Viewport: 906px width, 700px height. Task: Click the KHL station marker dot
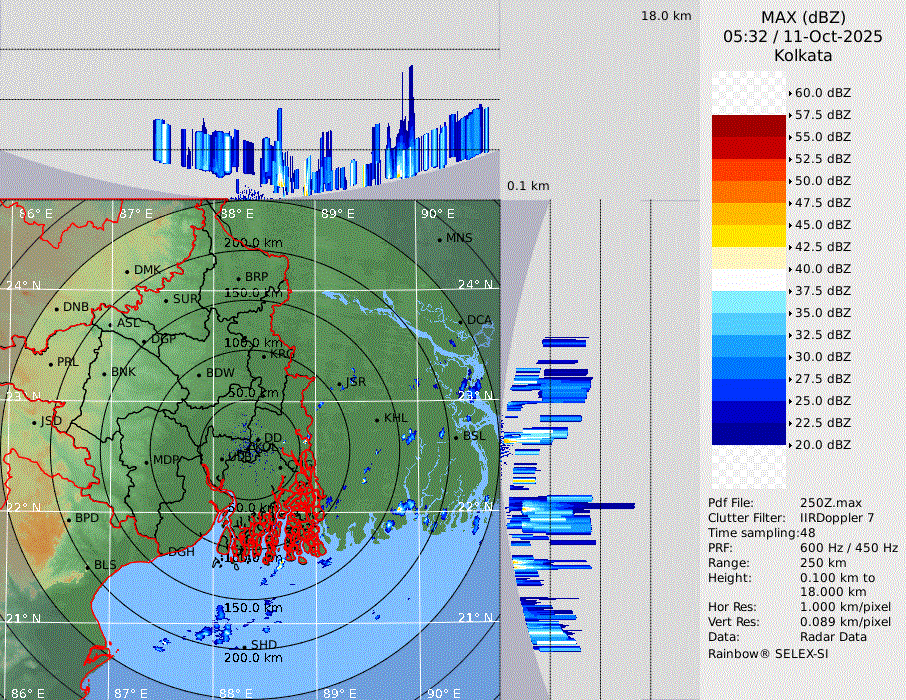coord(377,419)
